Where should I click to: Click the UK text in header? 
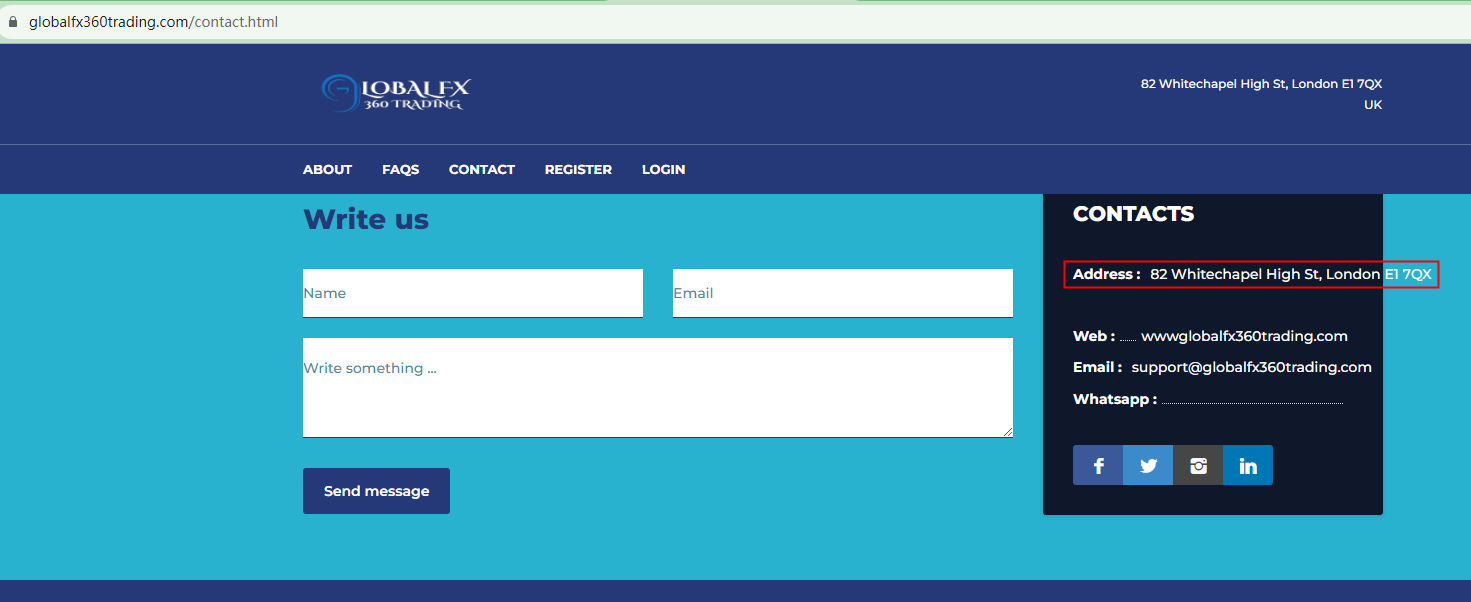1373,105
